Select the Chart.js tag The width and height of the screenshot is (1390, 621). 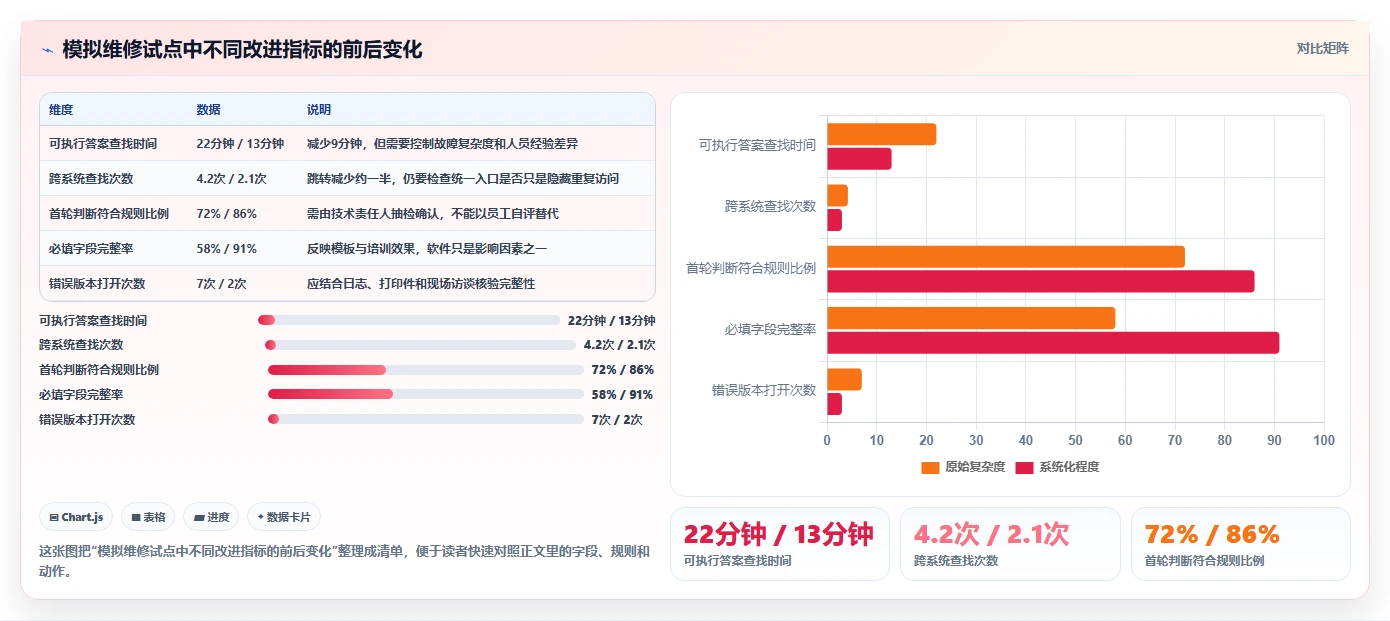76,517
